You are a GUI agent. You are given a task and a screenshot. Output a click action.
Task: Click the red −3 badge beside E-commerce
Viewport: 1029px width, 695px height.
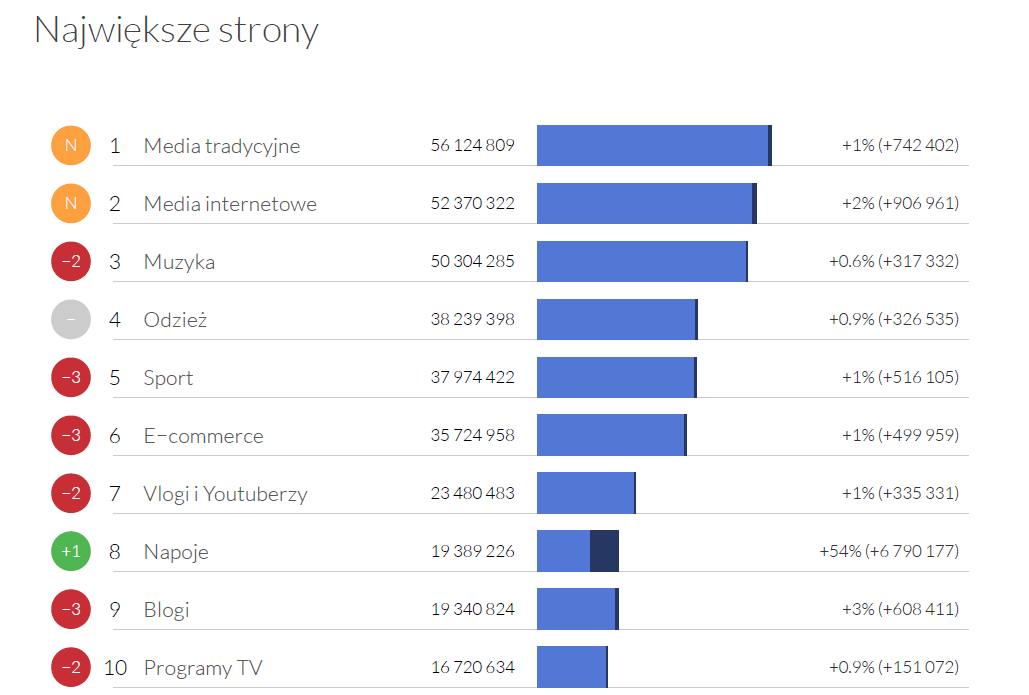(71, 436)
